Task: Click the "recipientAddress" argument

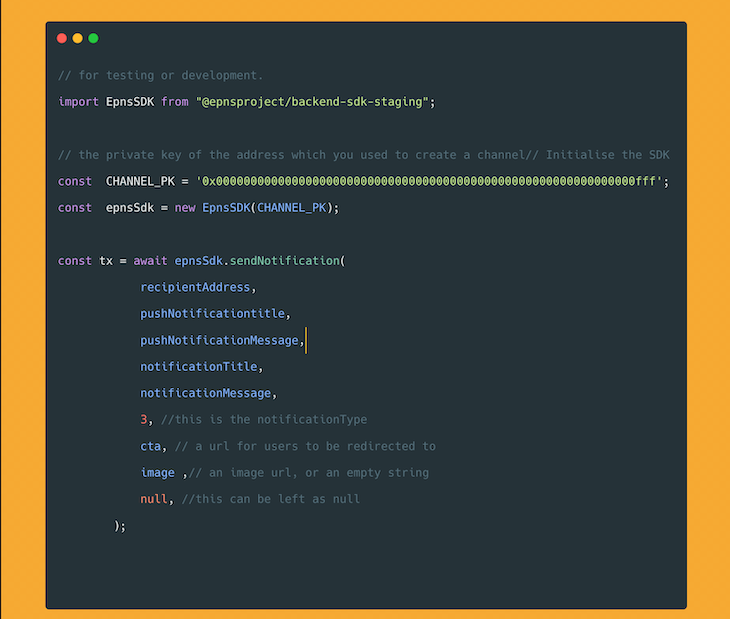Action: point(195,288)
